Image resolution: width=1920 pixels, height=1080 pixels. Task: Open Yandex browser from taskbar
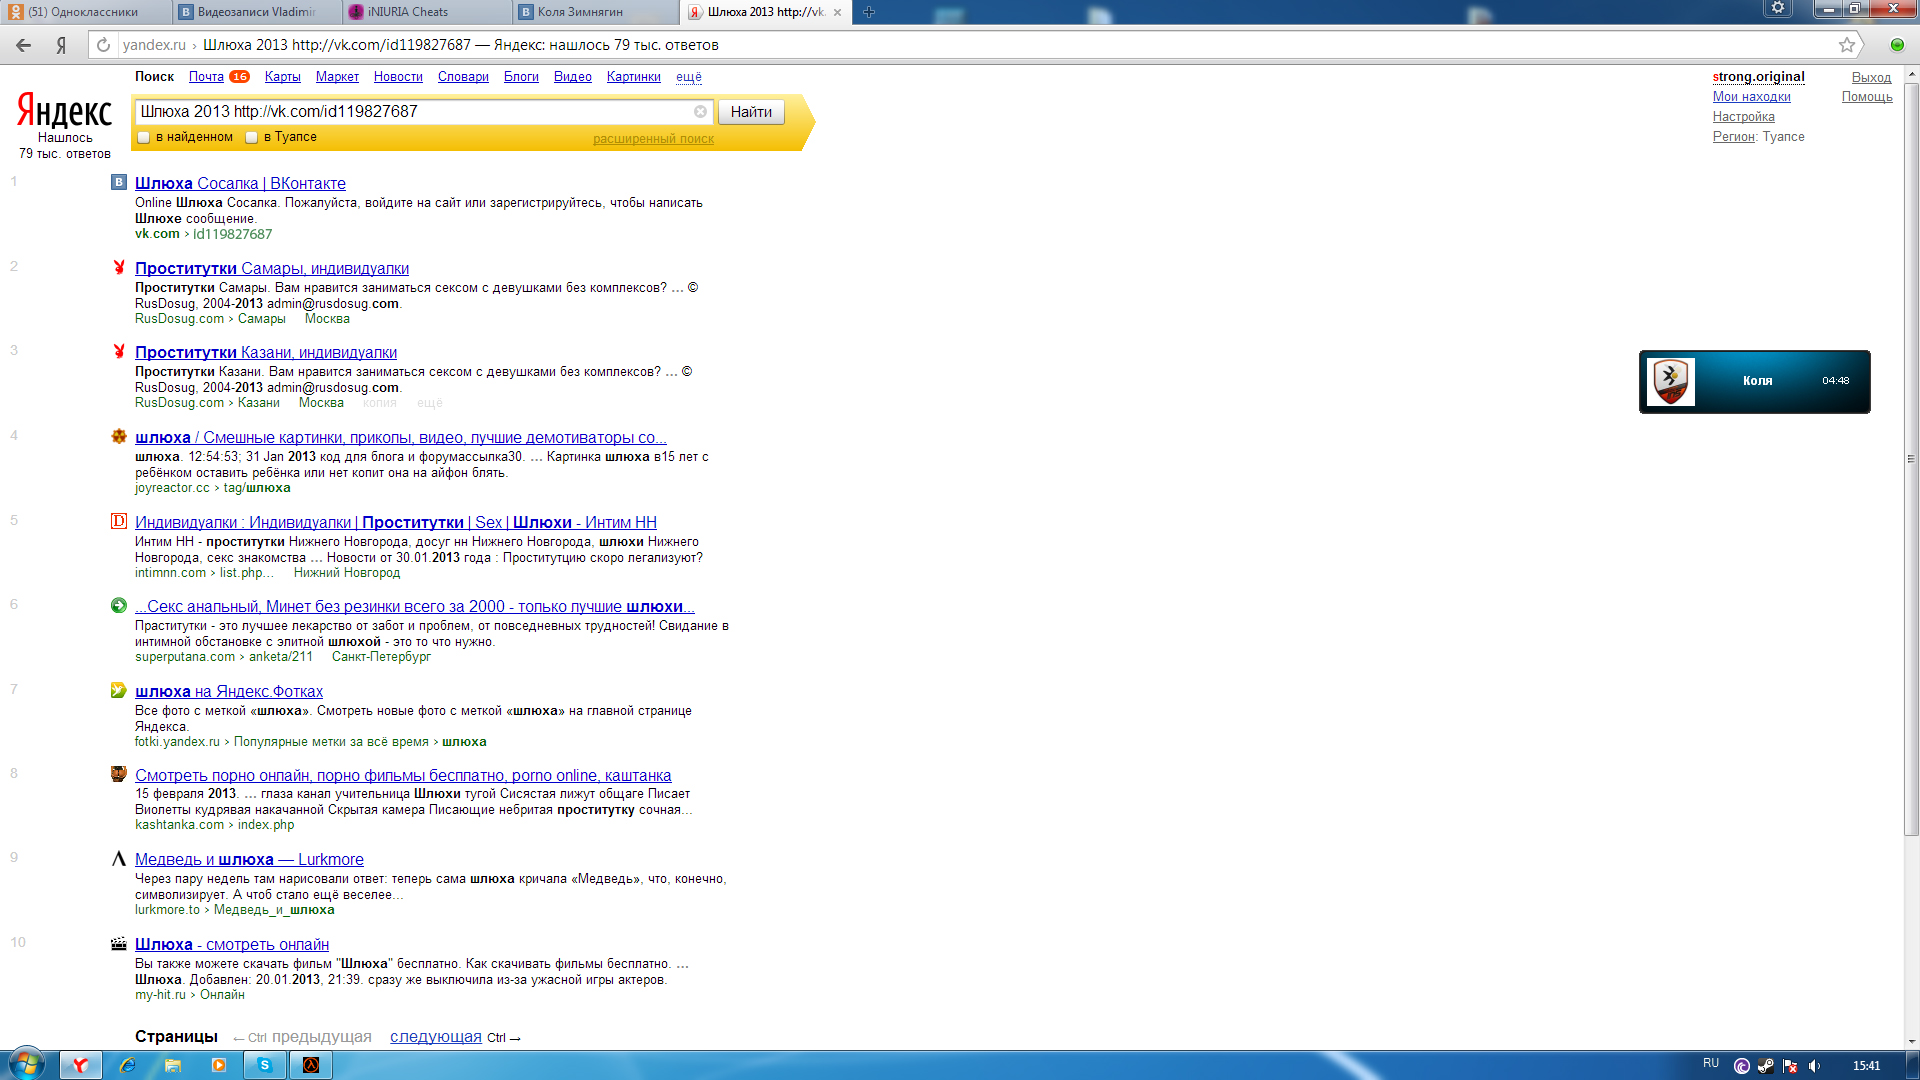click(x=80, y=1065)
